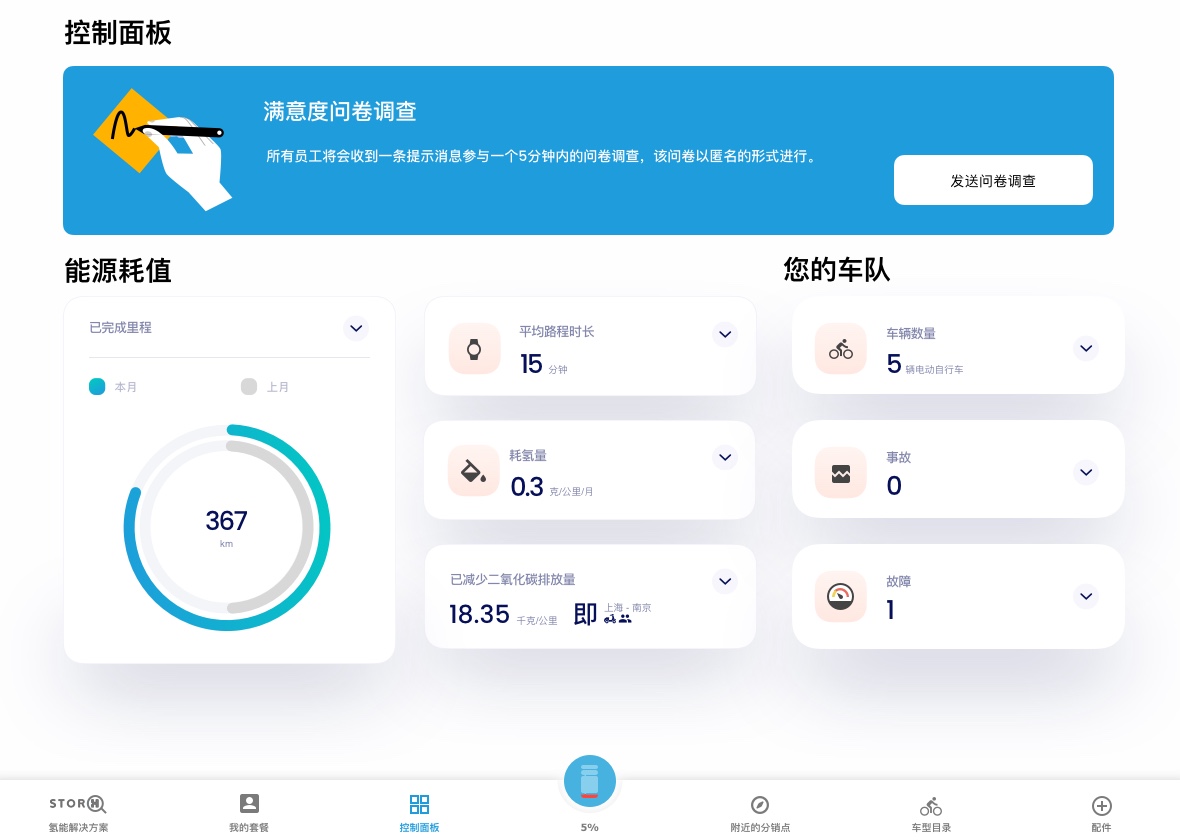Go to 氢能解决方案 via the STORH logo
This screenshot has width=1180, height=840.
[x=78, y=805]
